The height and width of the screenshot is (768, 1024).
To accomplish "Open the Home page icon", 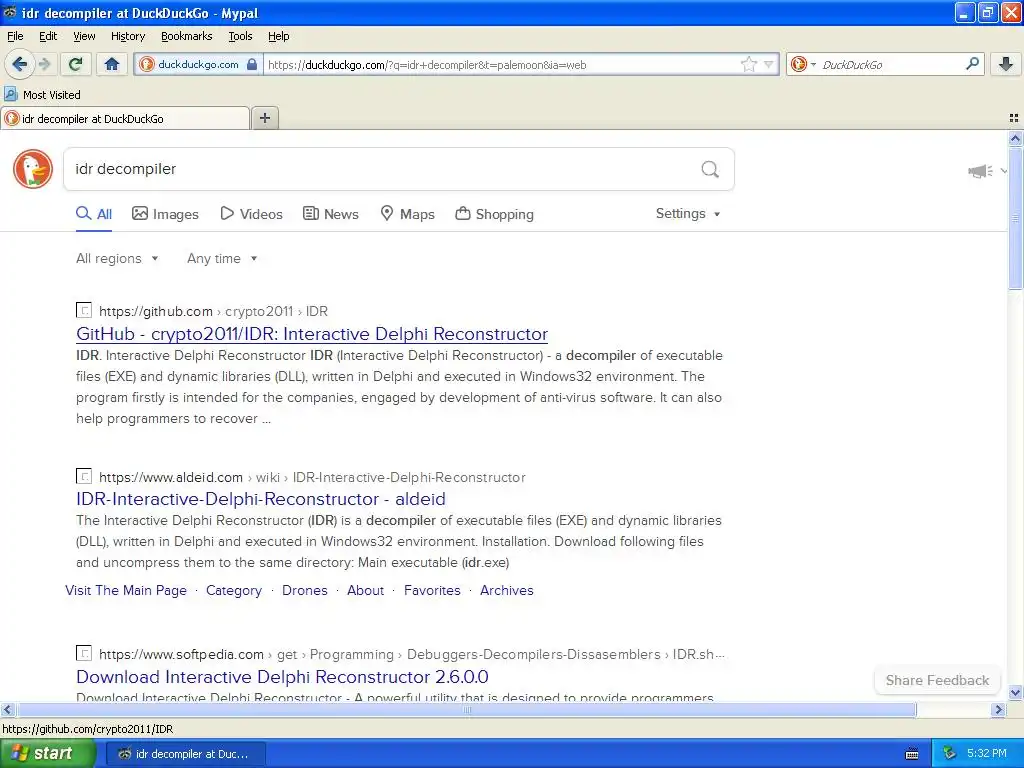I will 112,64.
